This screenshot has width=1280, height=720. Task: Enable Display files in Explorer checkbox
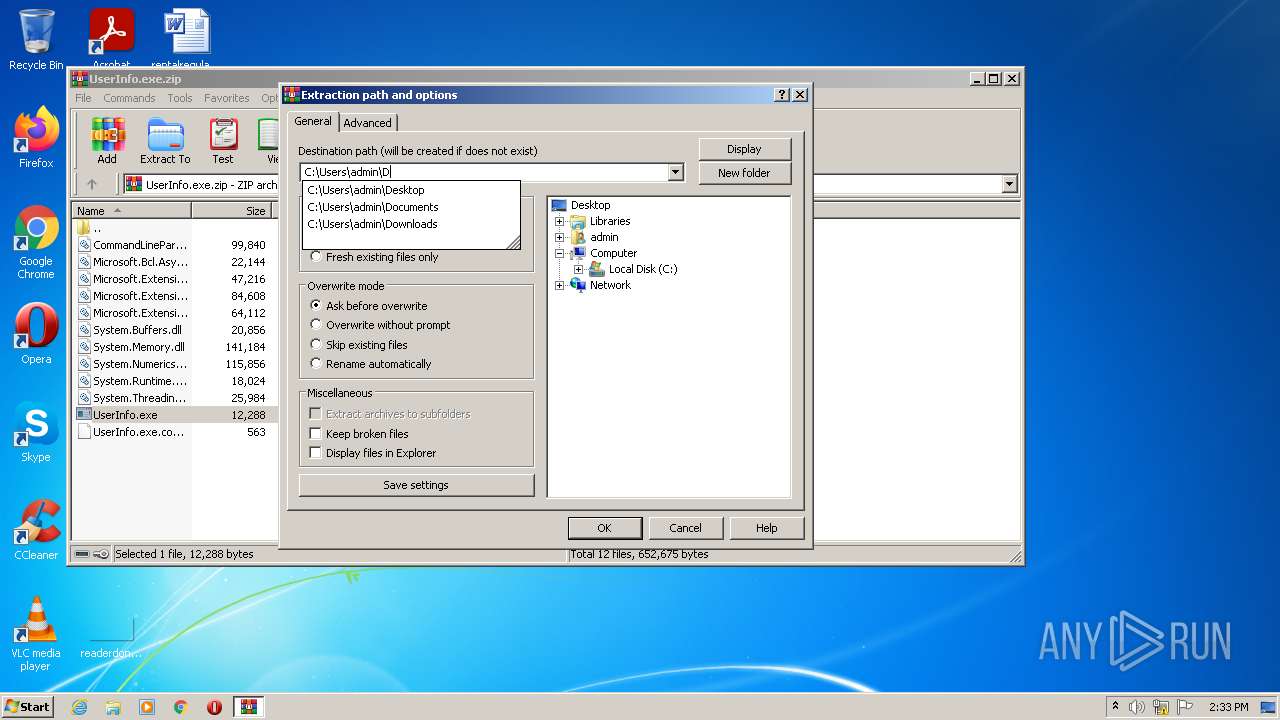click(316, 453)
